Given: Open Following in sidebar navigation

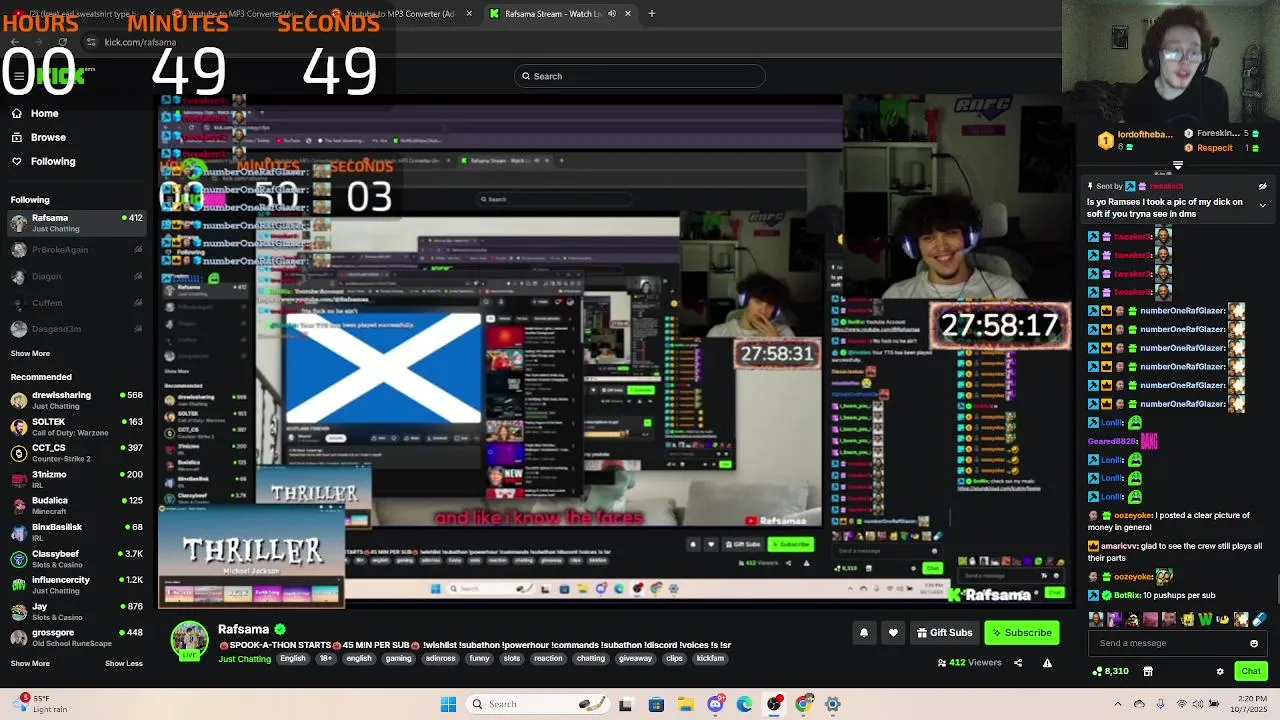Looking at the screenshot, I should (x=43, y=161).
